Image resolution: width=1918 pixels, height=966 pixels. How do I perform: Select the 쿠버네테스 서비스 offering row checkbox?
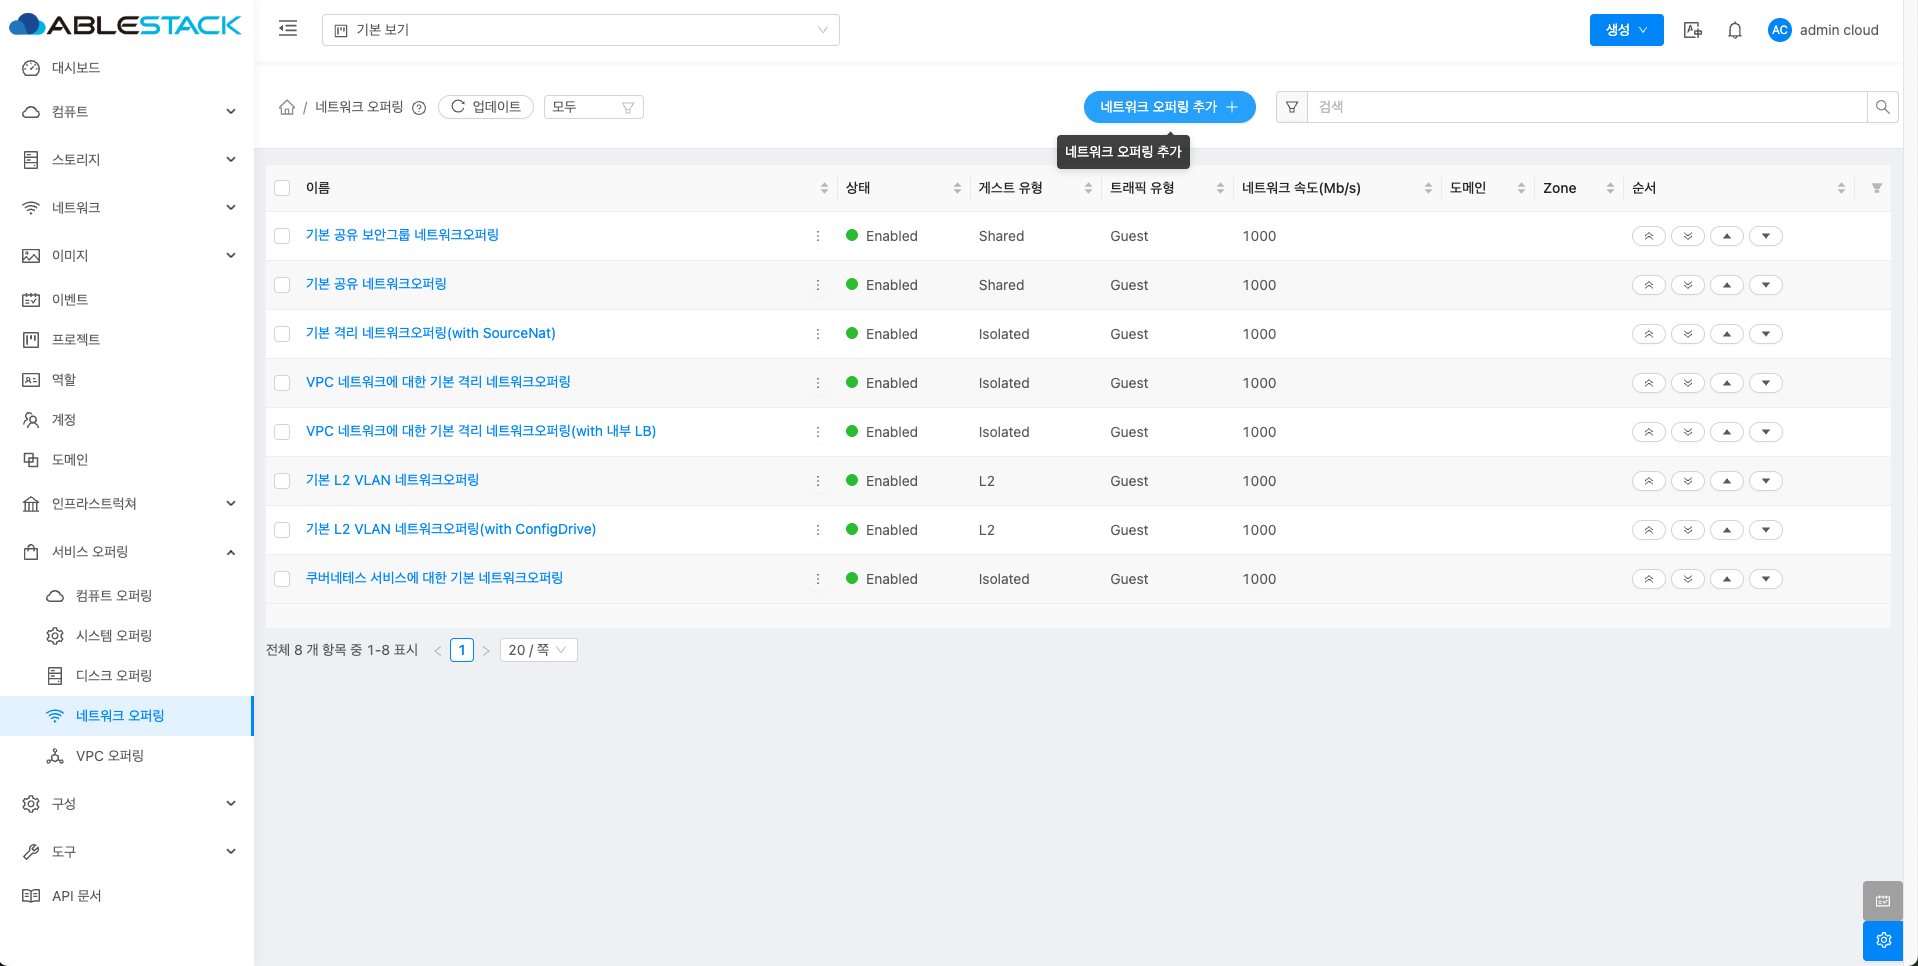coord(282,579)
